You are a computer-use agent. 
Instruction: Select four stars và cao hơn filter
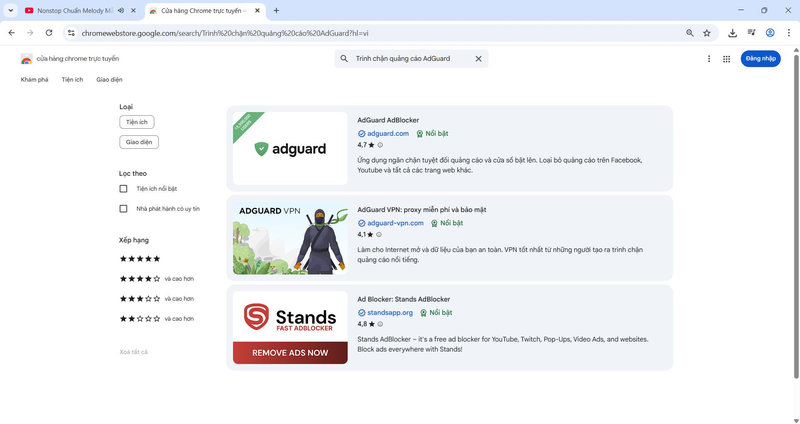157,279
